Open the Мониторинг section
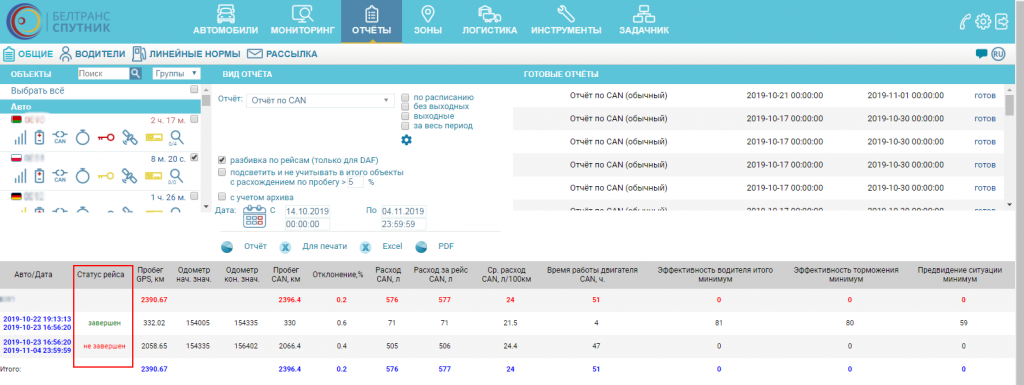This screenshot has height=385, width=1024. tap(302, 20)
